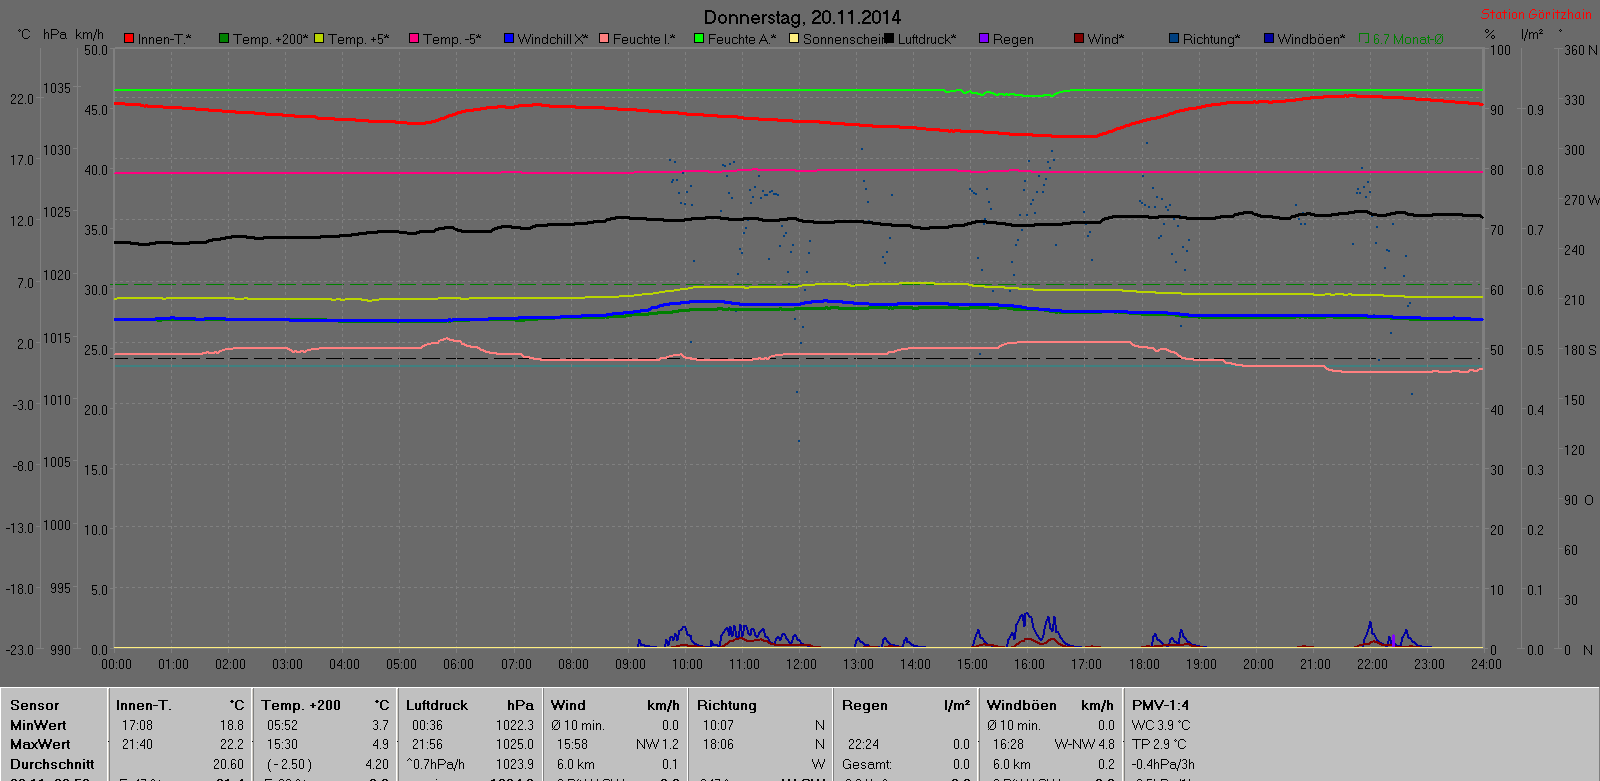Select the blue Windchill X legend marker
This screenshot has height=781, width=1600.
coord(509,39)
